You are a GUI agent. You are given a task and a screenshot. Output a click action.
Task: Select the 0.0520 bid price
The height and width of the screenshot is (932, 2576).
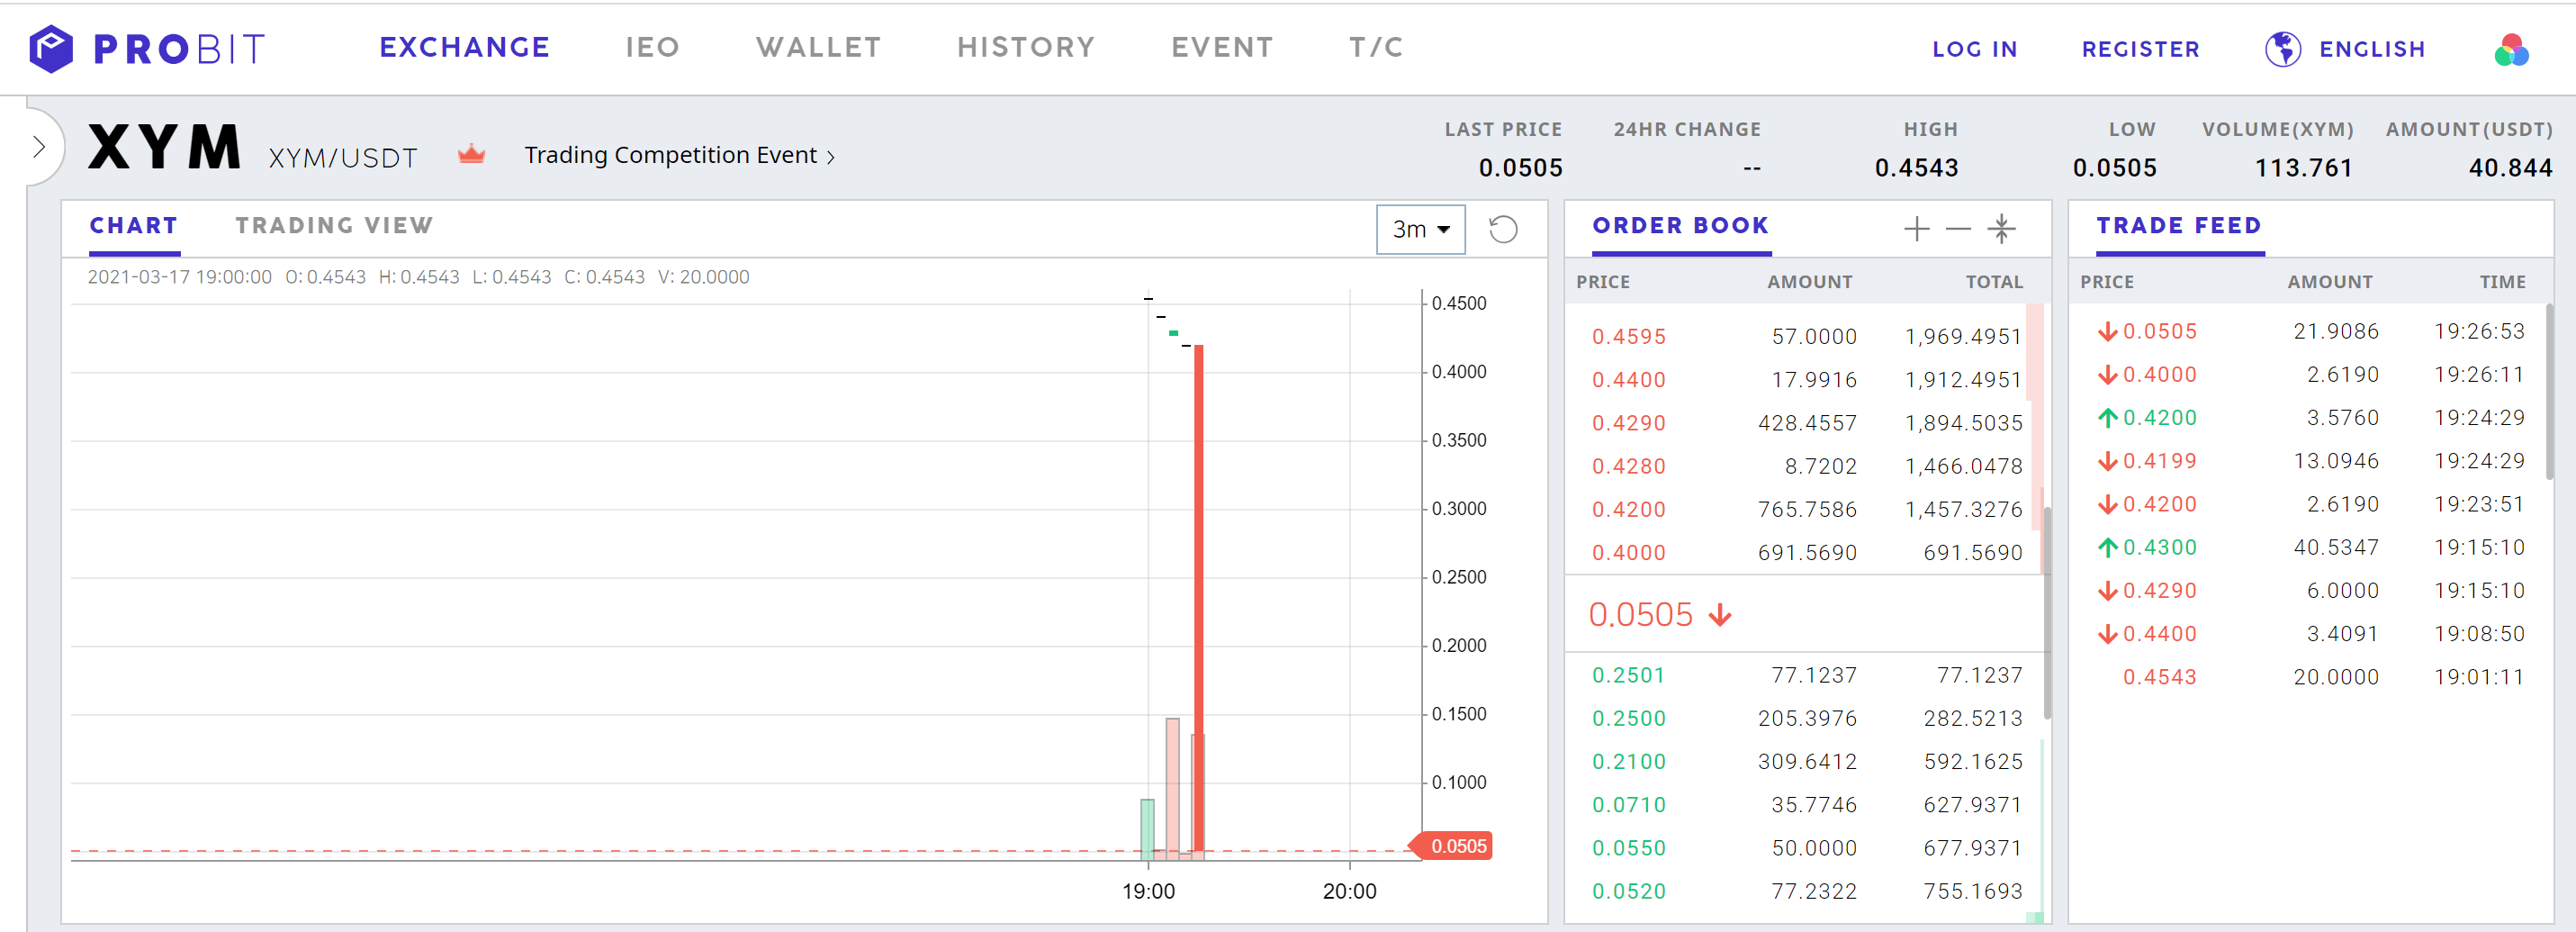[x=1628, y=891]
